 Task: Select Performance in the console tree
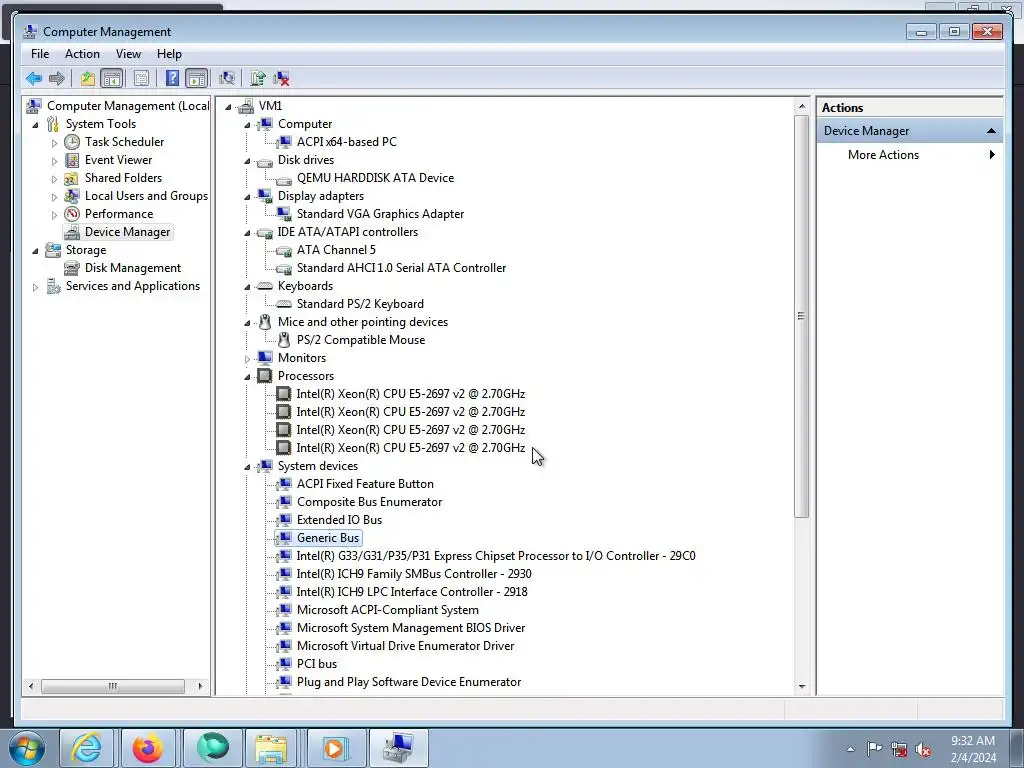point(119,214)
